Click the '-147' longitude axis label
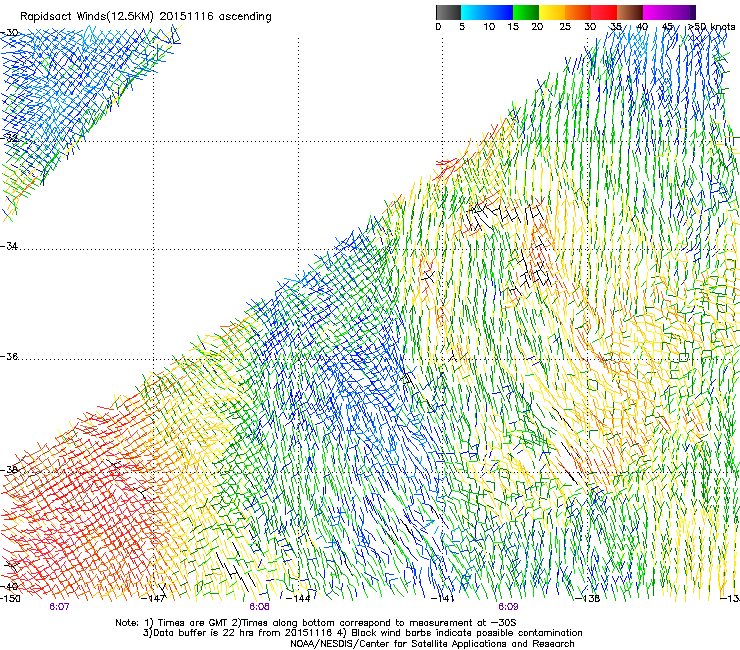The width and height of the screenshot is (740, 650). pyautogui.click(x=154, y=599)
